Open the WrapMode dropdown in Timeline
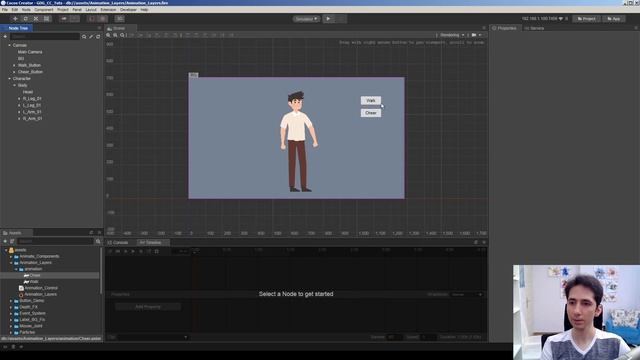Image resolution: width=640 pixels, height=360 pixels. pyautogui.click(x=467, y=294)
